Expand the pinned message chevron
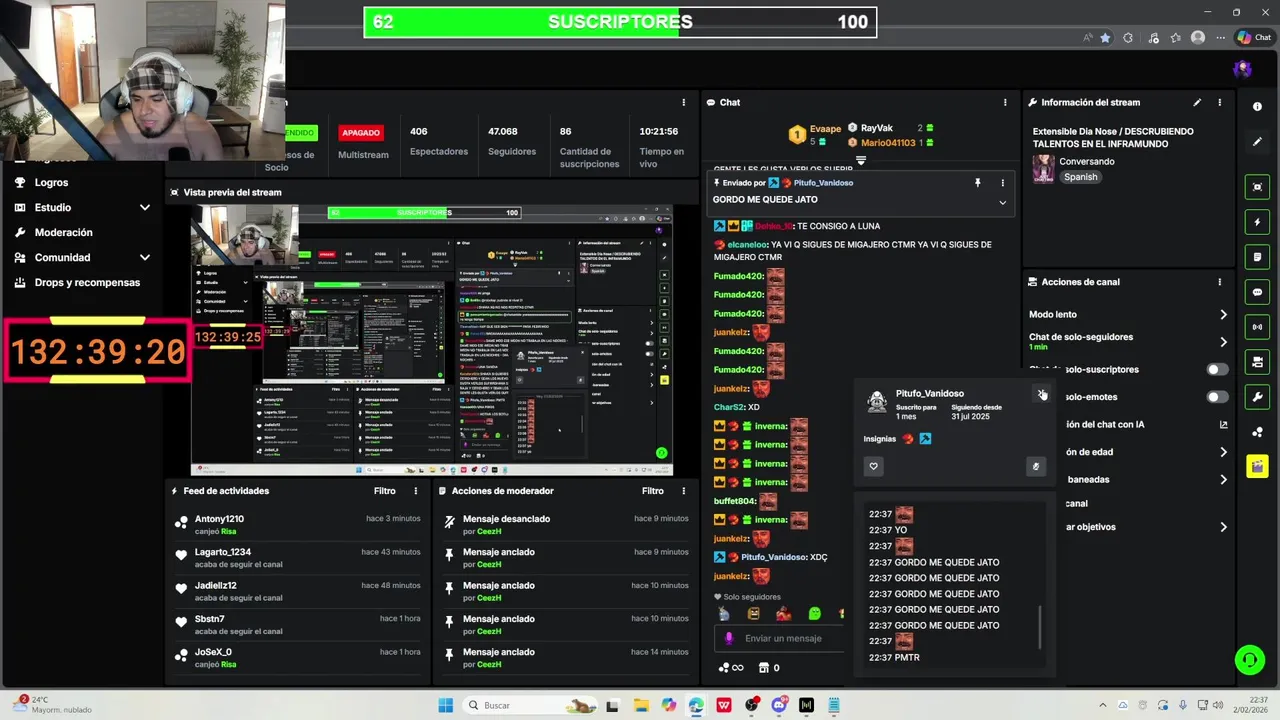Screen dimensions: 1280x720 (x=1002, y=202)
